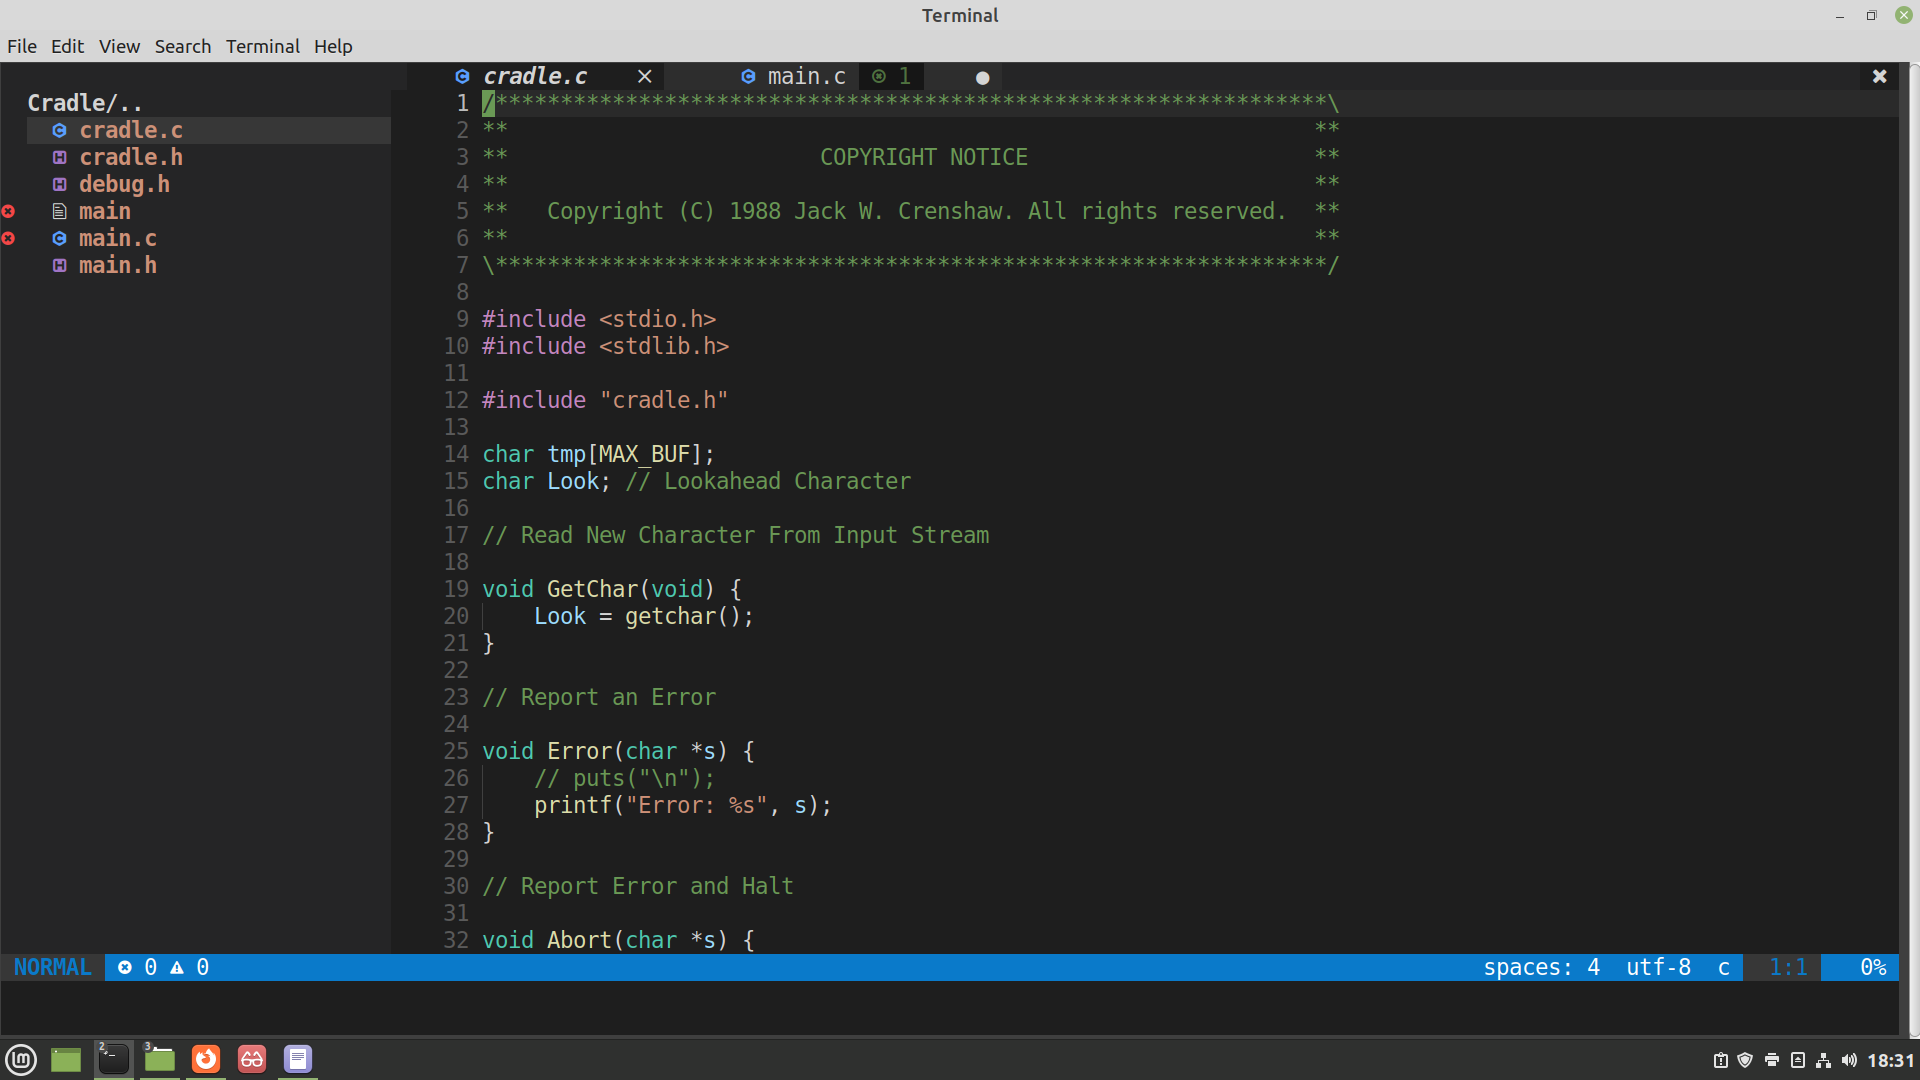The image size is (1920, 1080).
Task: Select cradle.h in the file explorer
Action: tap(131, 157)
